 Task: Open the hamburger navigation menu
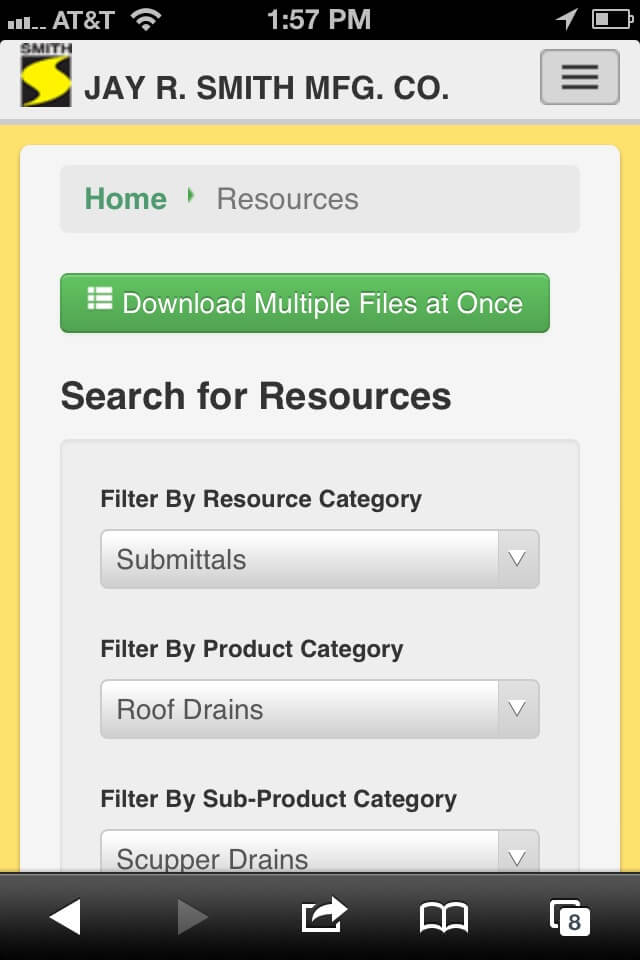coord(579,76)
